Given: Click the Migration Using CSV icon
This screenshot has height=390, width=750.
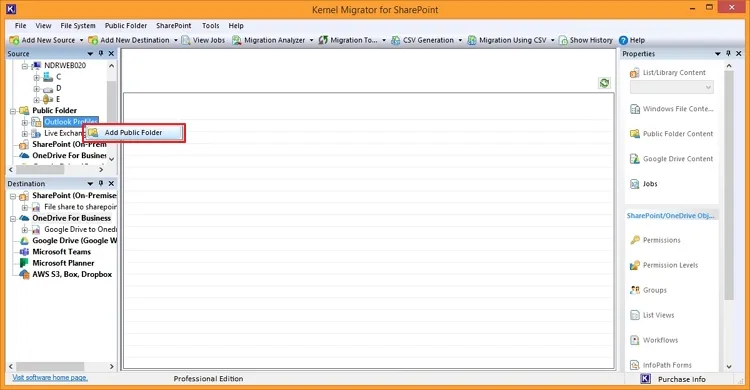Looking at the screenshot, I should point(472,40).
